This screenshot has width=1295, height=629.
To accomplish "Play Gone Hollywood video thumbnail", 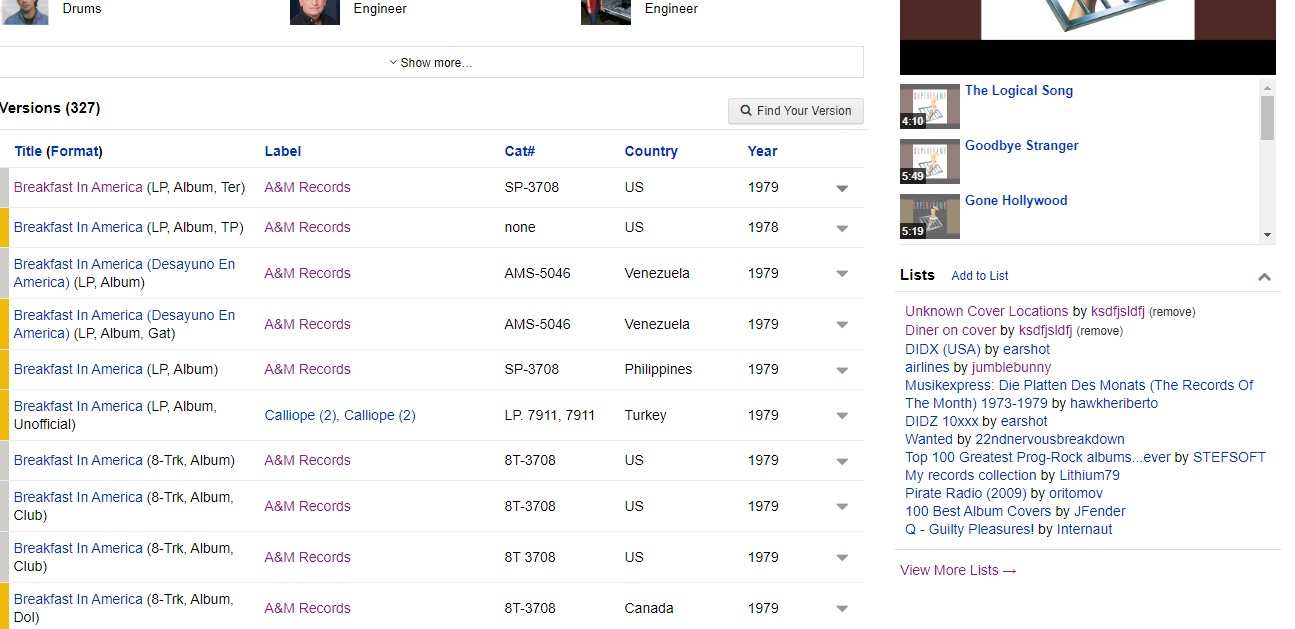I will coord(930,216).
